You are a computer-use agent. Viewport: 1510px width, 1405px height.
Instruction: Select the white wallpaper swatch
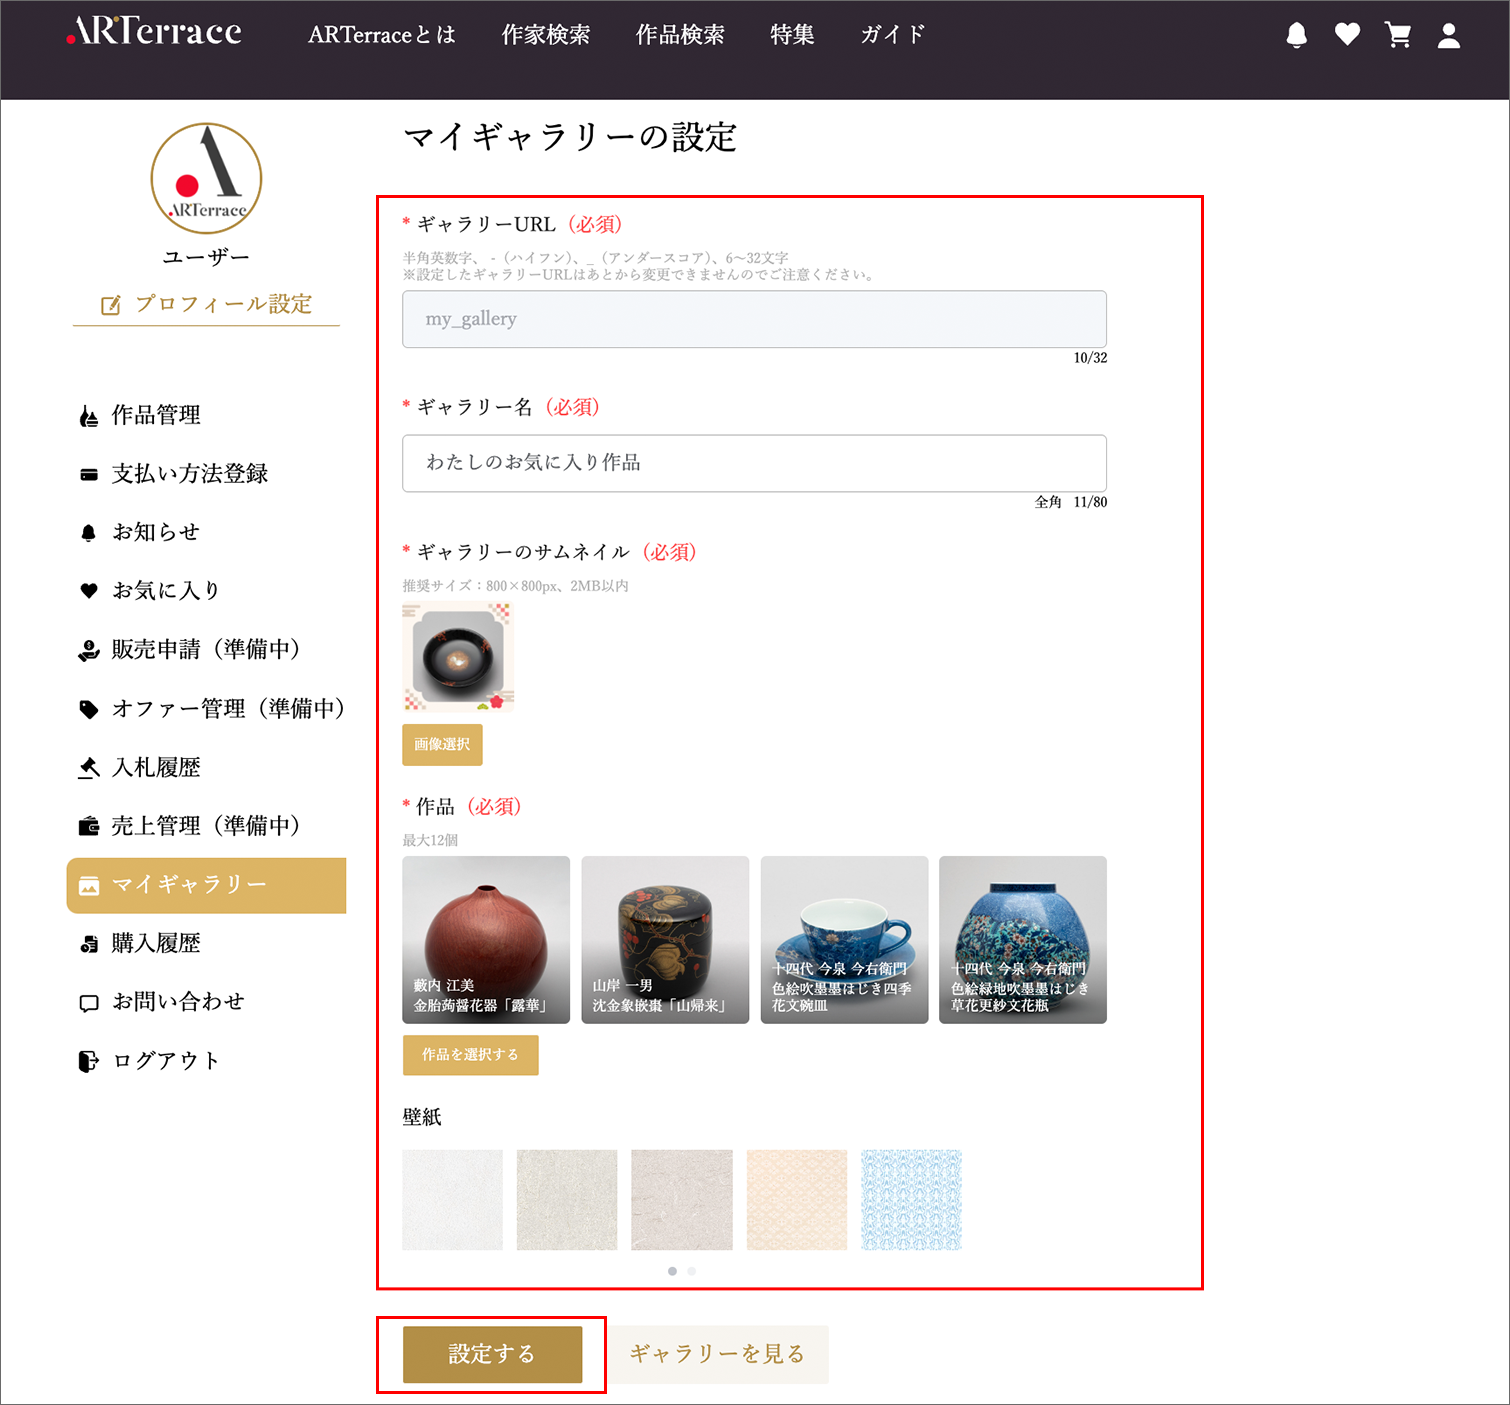click(452, 1200)
